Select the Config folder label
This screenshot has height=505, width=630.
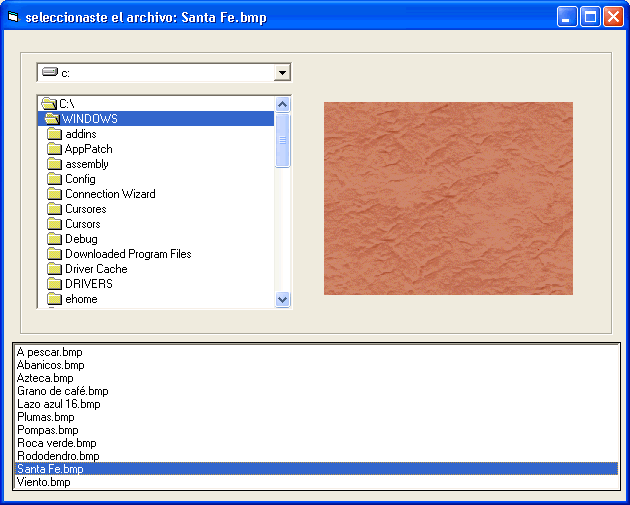80,179
